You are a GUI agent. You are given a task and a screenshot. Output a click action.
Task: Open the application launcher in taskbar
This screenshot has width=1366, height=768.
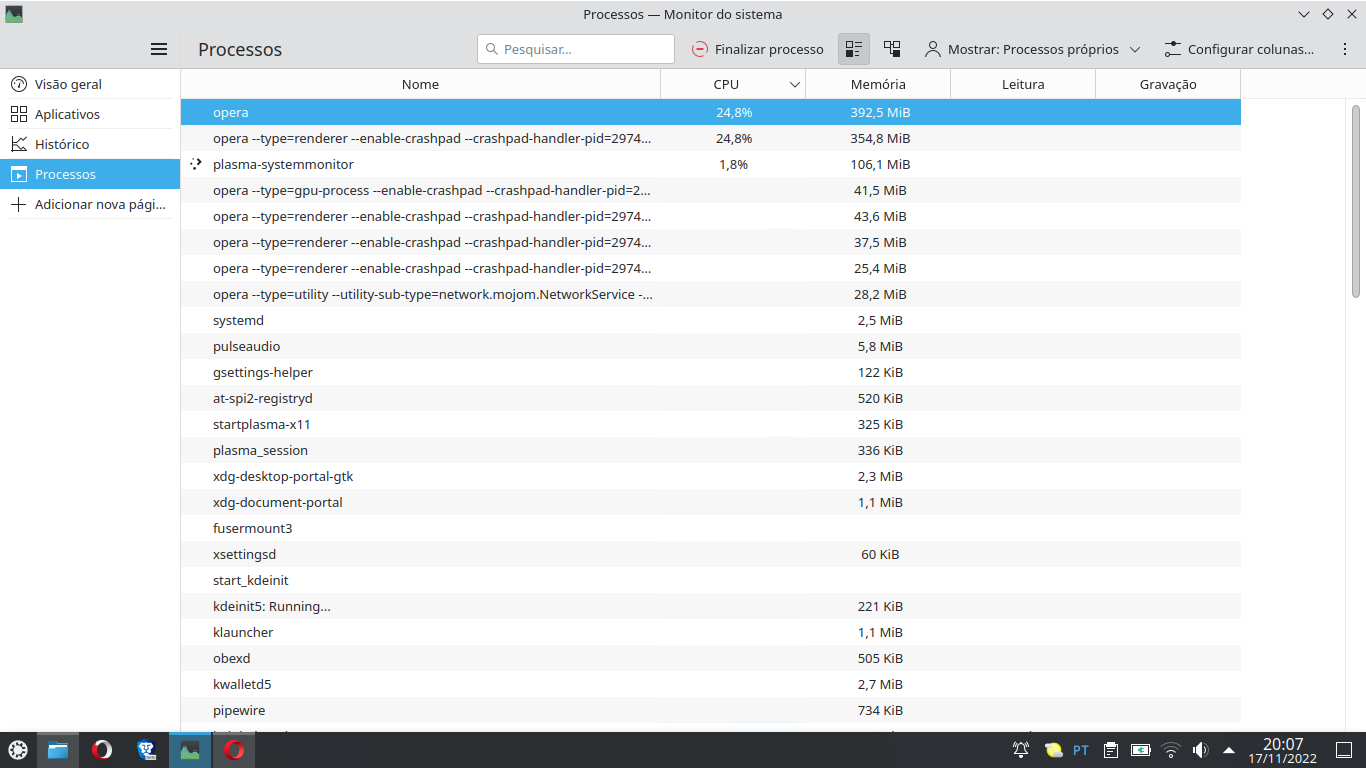pyautogui.click(x=18, y=750)
